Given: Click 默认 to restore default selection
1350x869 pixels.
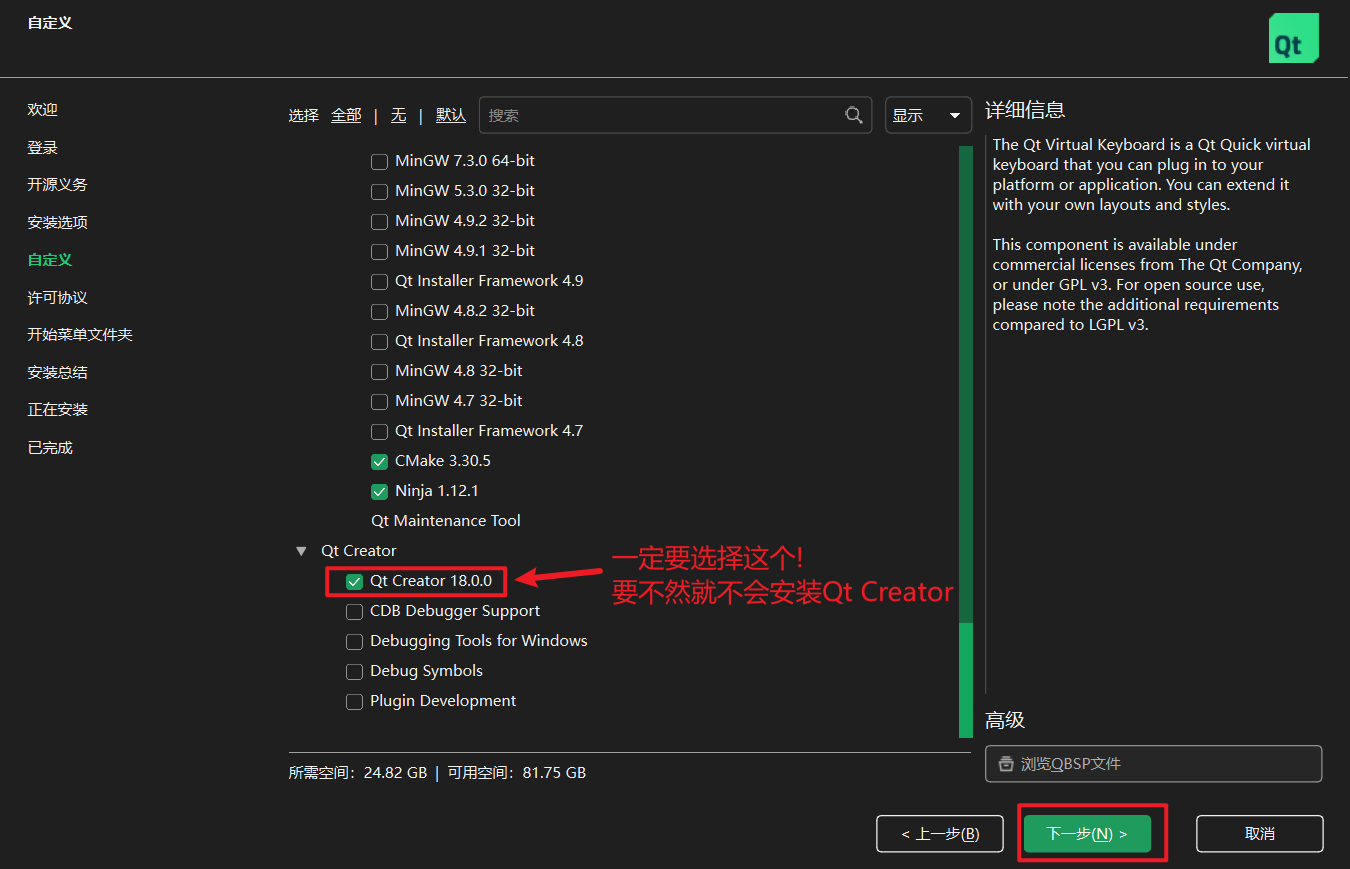Looking at the screenshot, I should pos(450,115).
